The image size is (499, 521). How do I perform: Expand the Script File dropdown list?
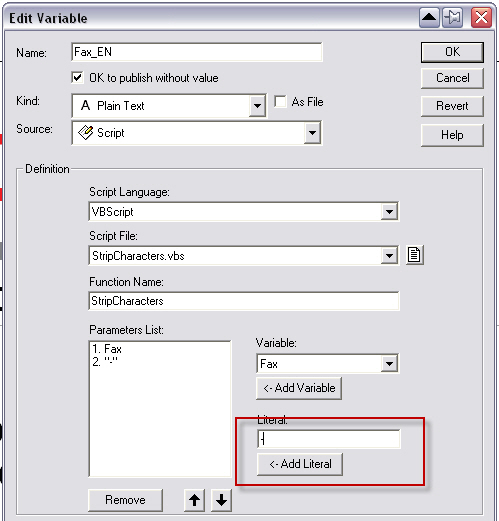point(389,256)
